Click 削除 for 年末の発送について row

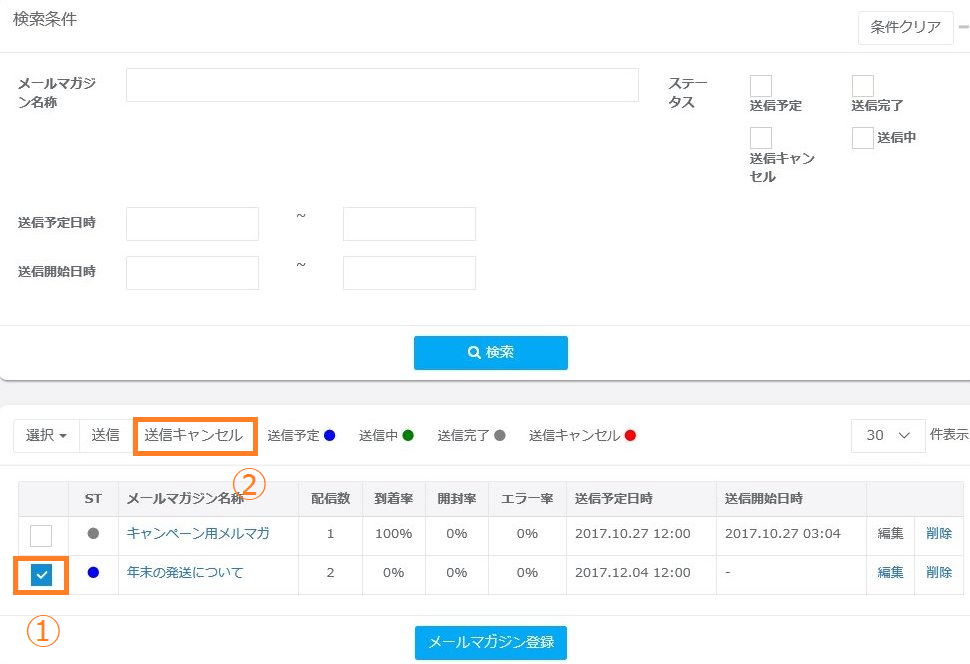point(938,573)
